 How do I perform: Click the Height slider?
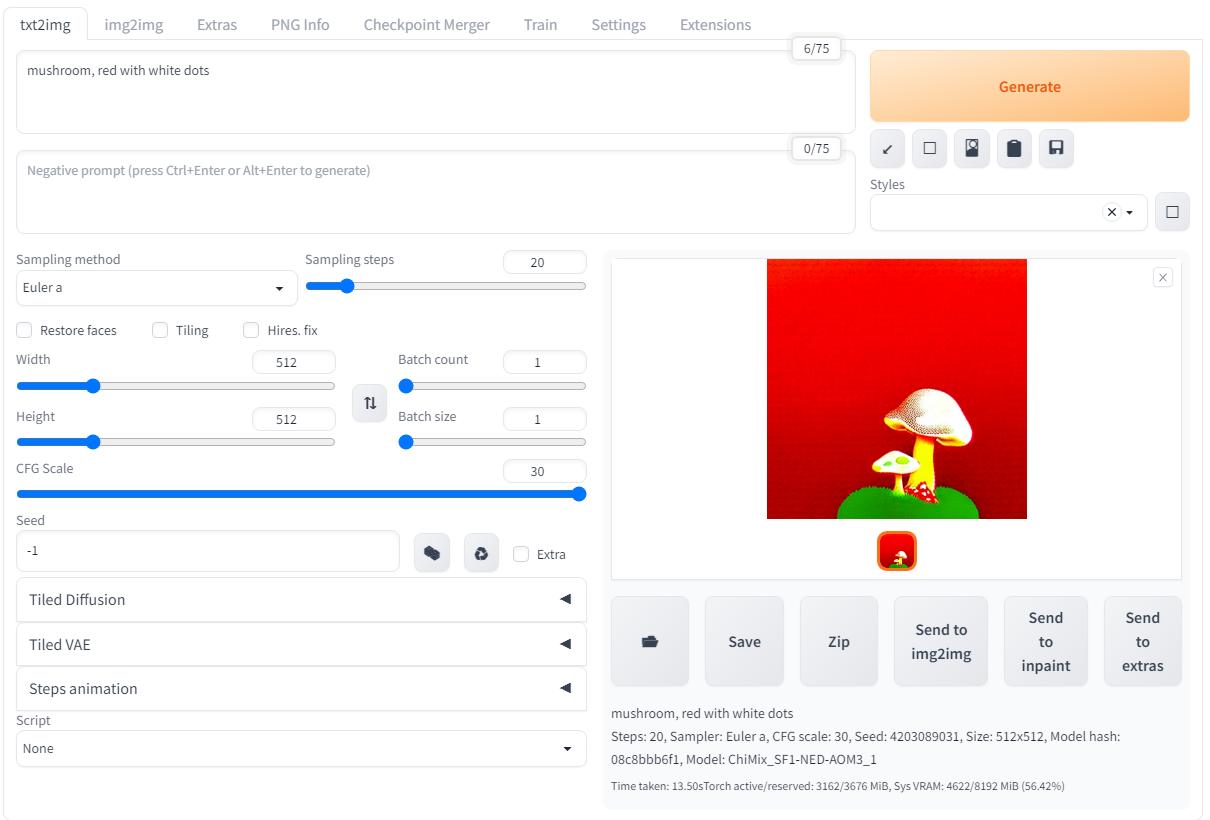coord(176,442)
